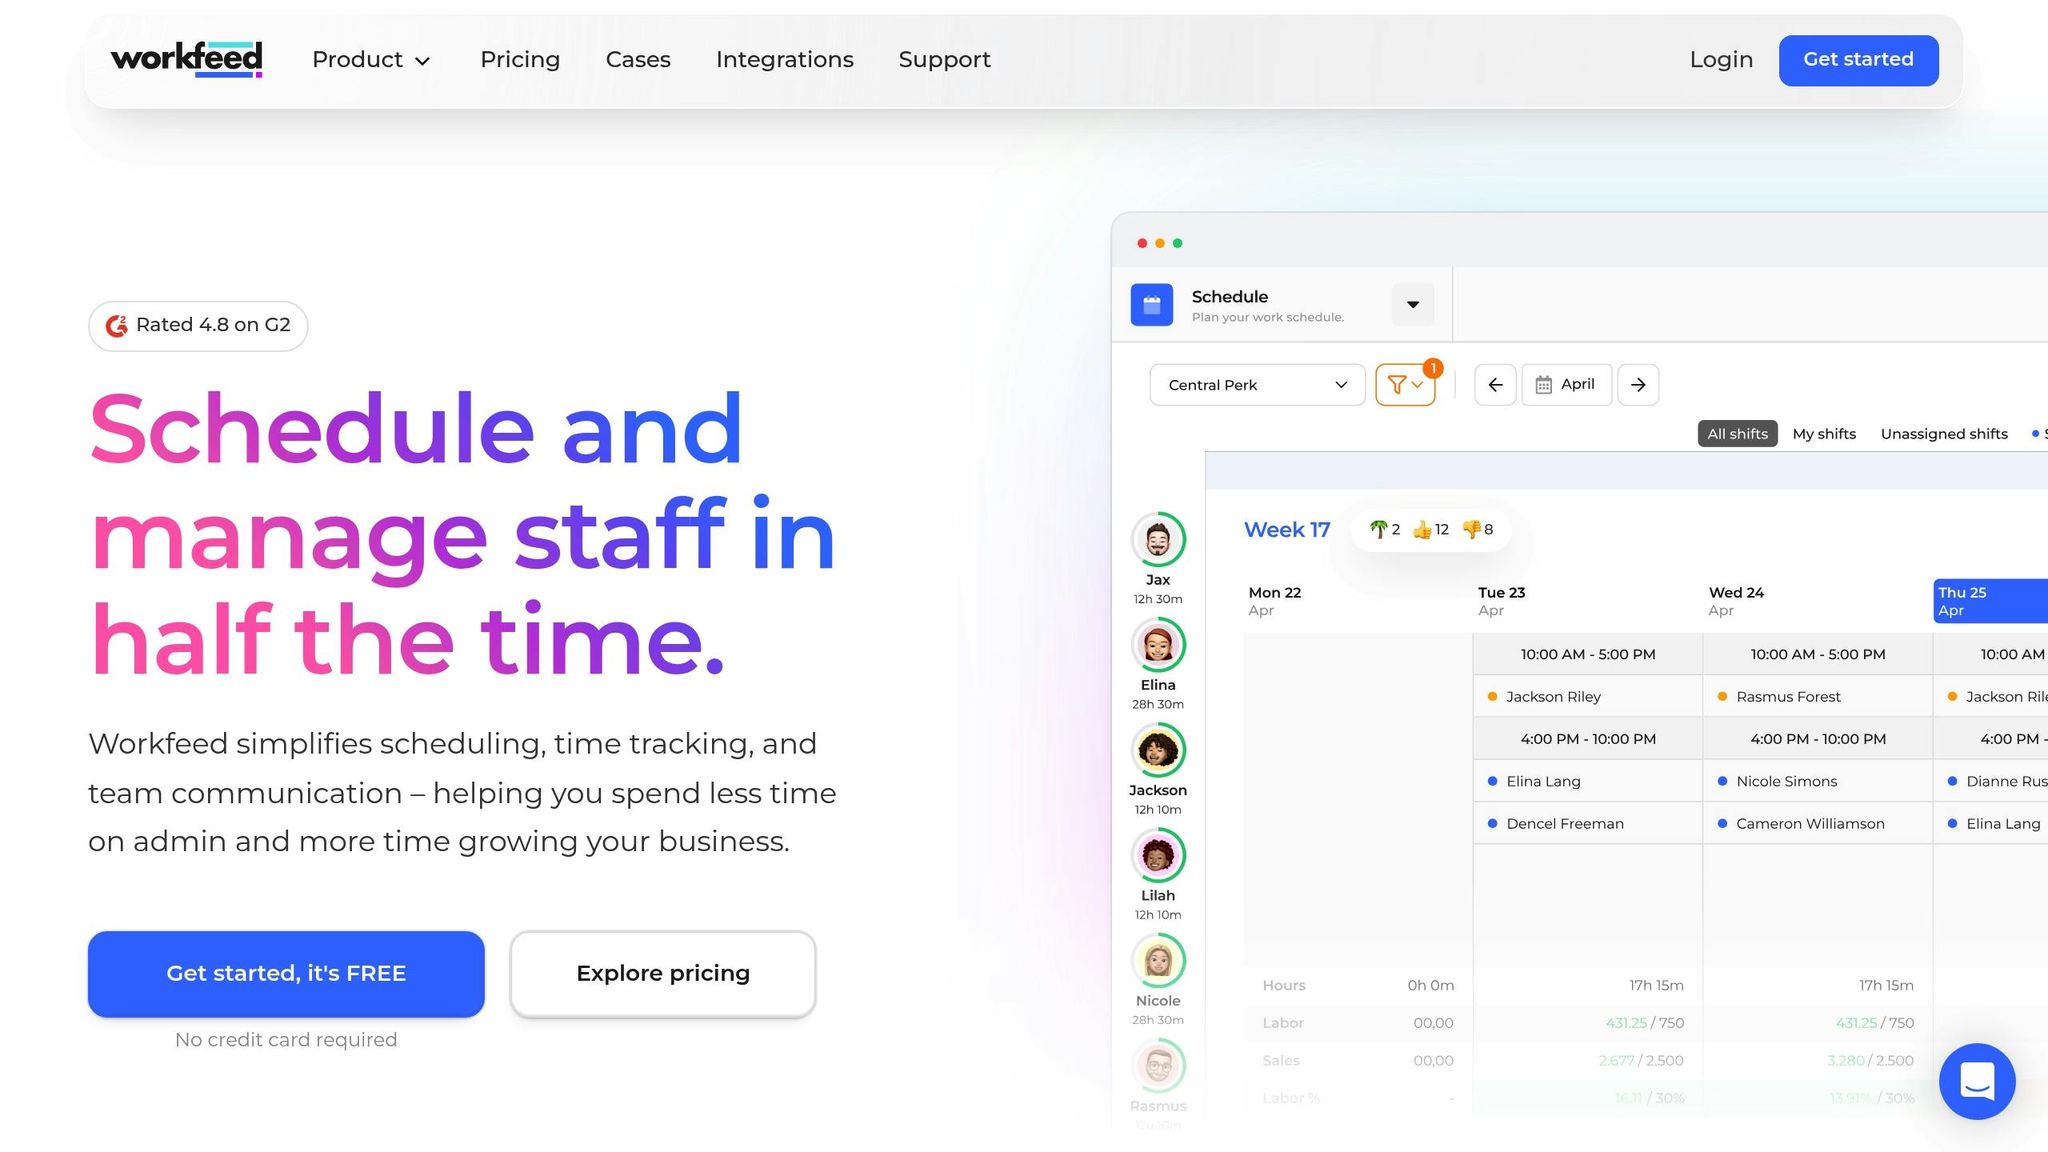Click the G2 logo in rating badge
The width and height of the screenshot is (2048, 1152).
click(x=117, y=326)
